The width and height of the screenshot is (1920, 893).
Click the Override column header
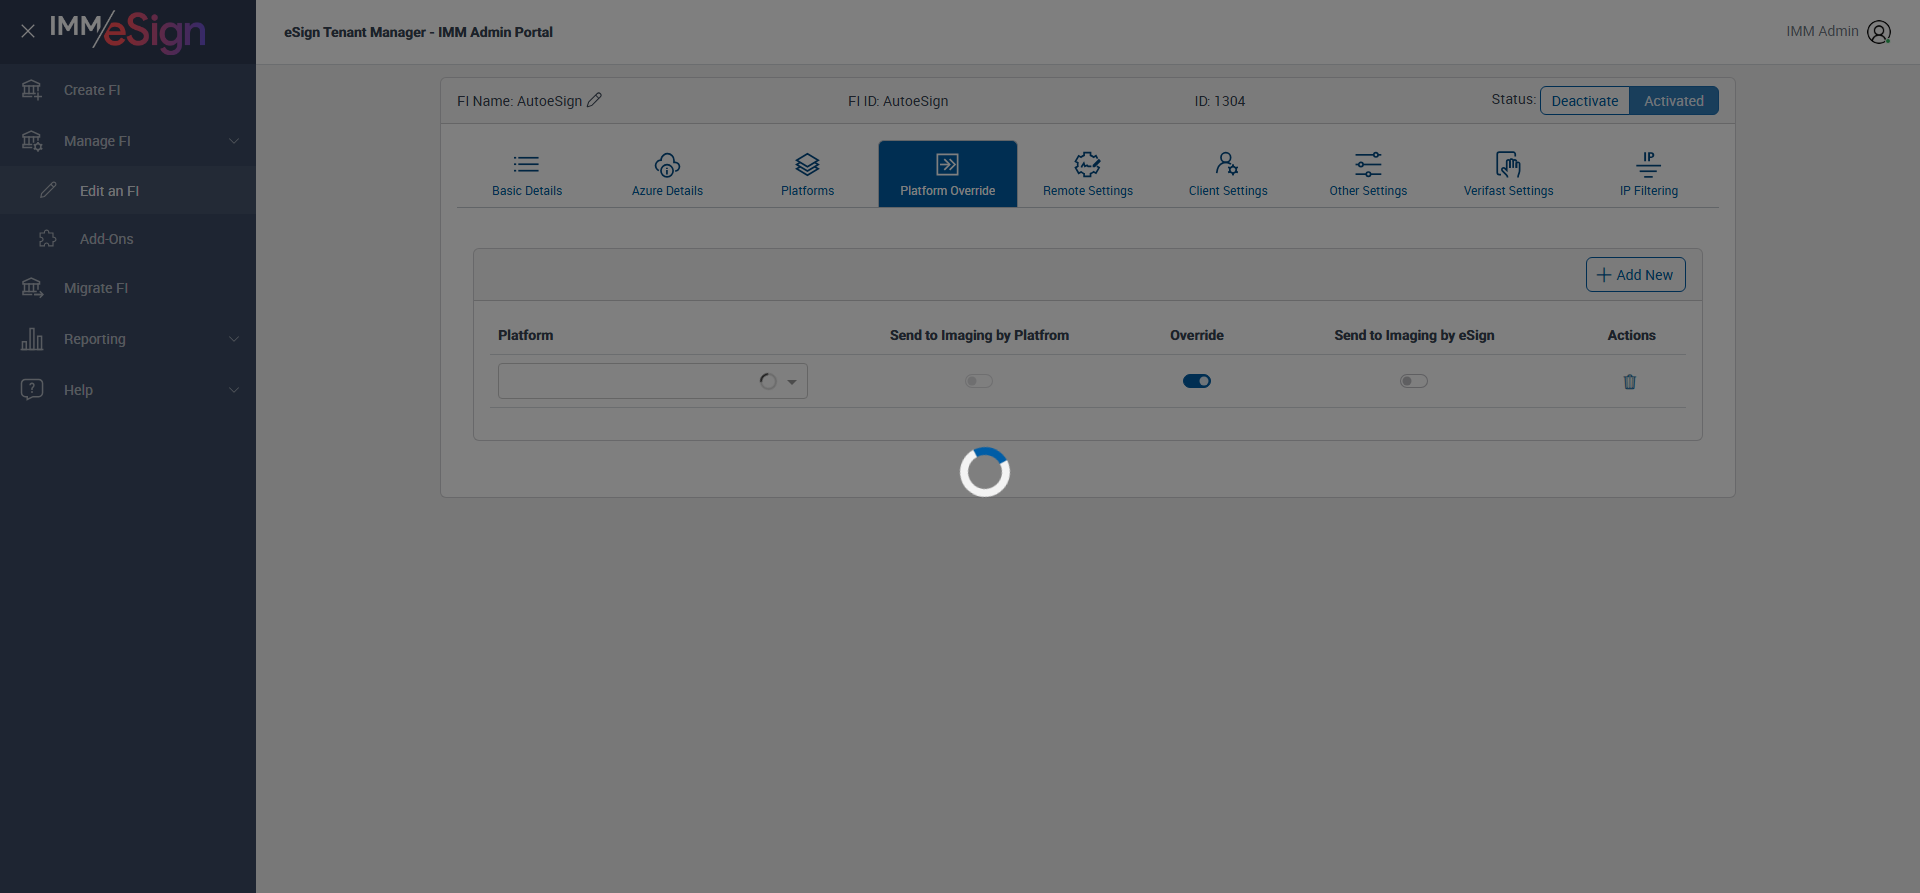click(x=1197, y=335)
